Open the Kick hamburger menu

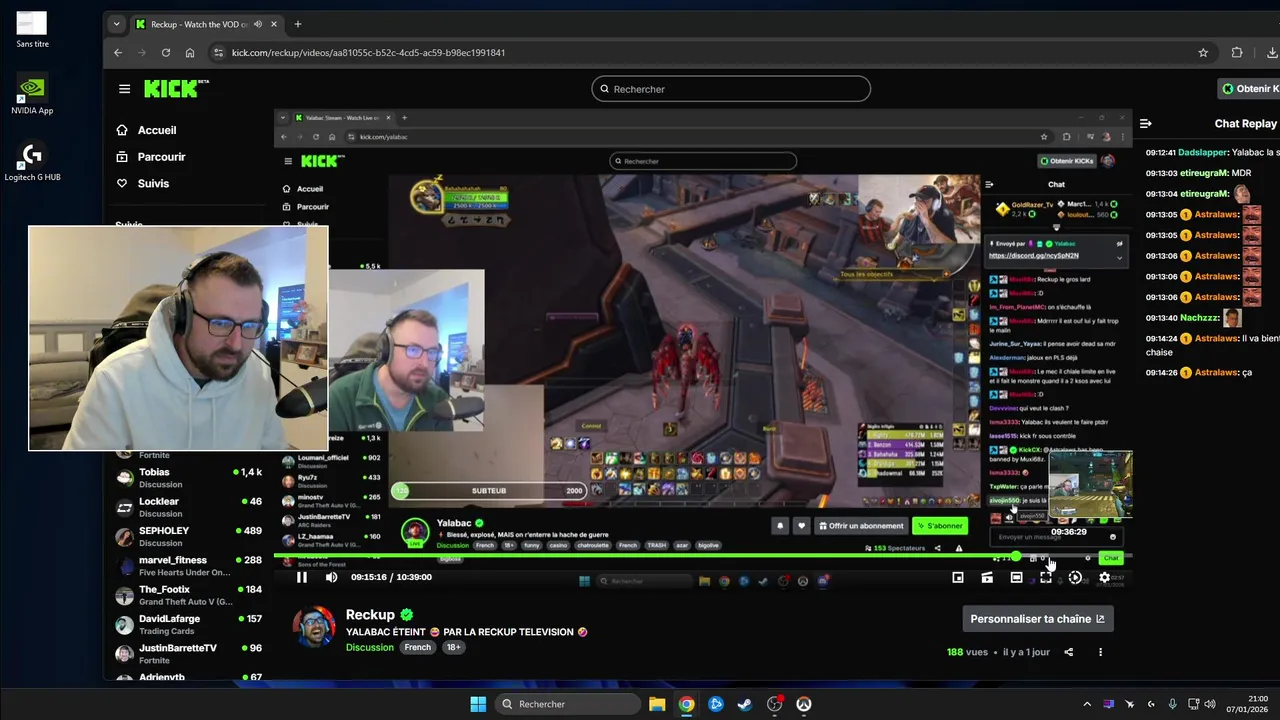(124, 89)
